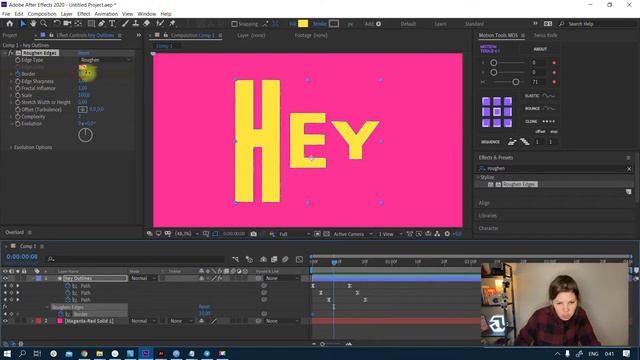Click the Evolution angle dial
The width and height of the screenshot is (640, 360).
click(85, 135)
